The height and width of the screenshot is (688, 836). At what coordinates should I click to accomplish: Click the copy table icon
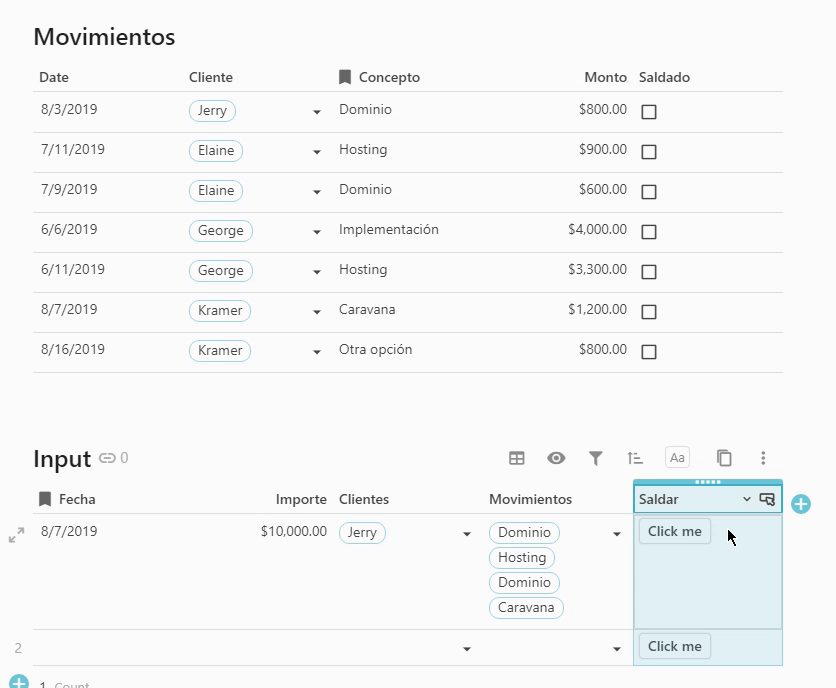(x=724, y=458)
